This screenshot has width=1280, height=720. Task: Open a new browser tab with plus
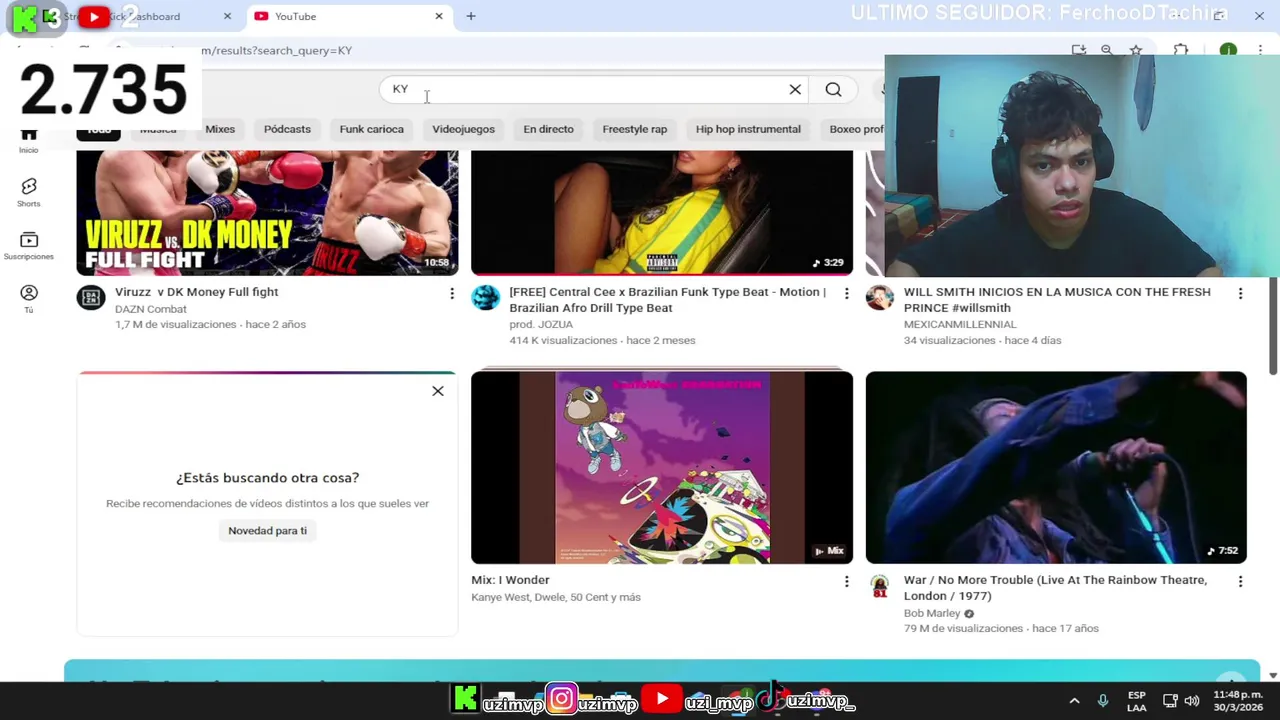[x=470, y=16]
